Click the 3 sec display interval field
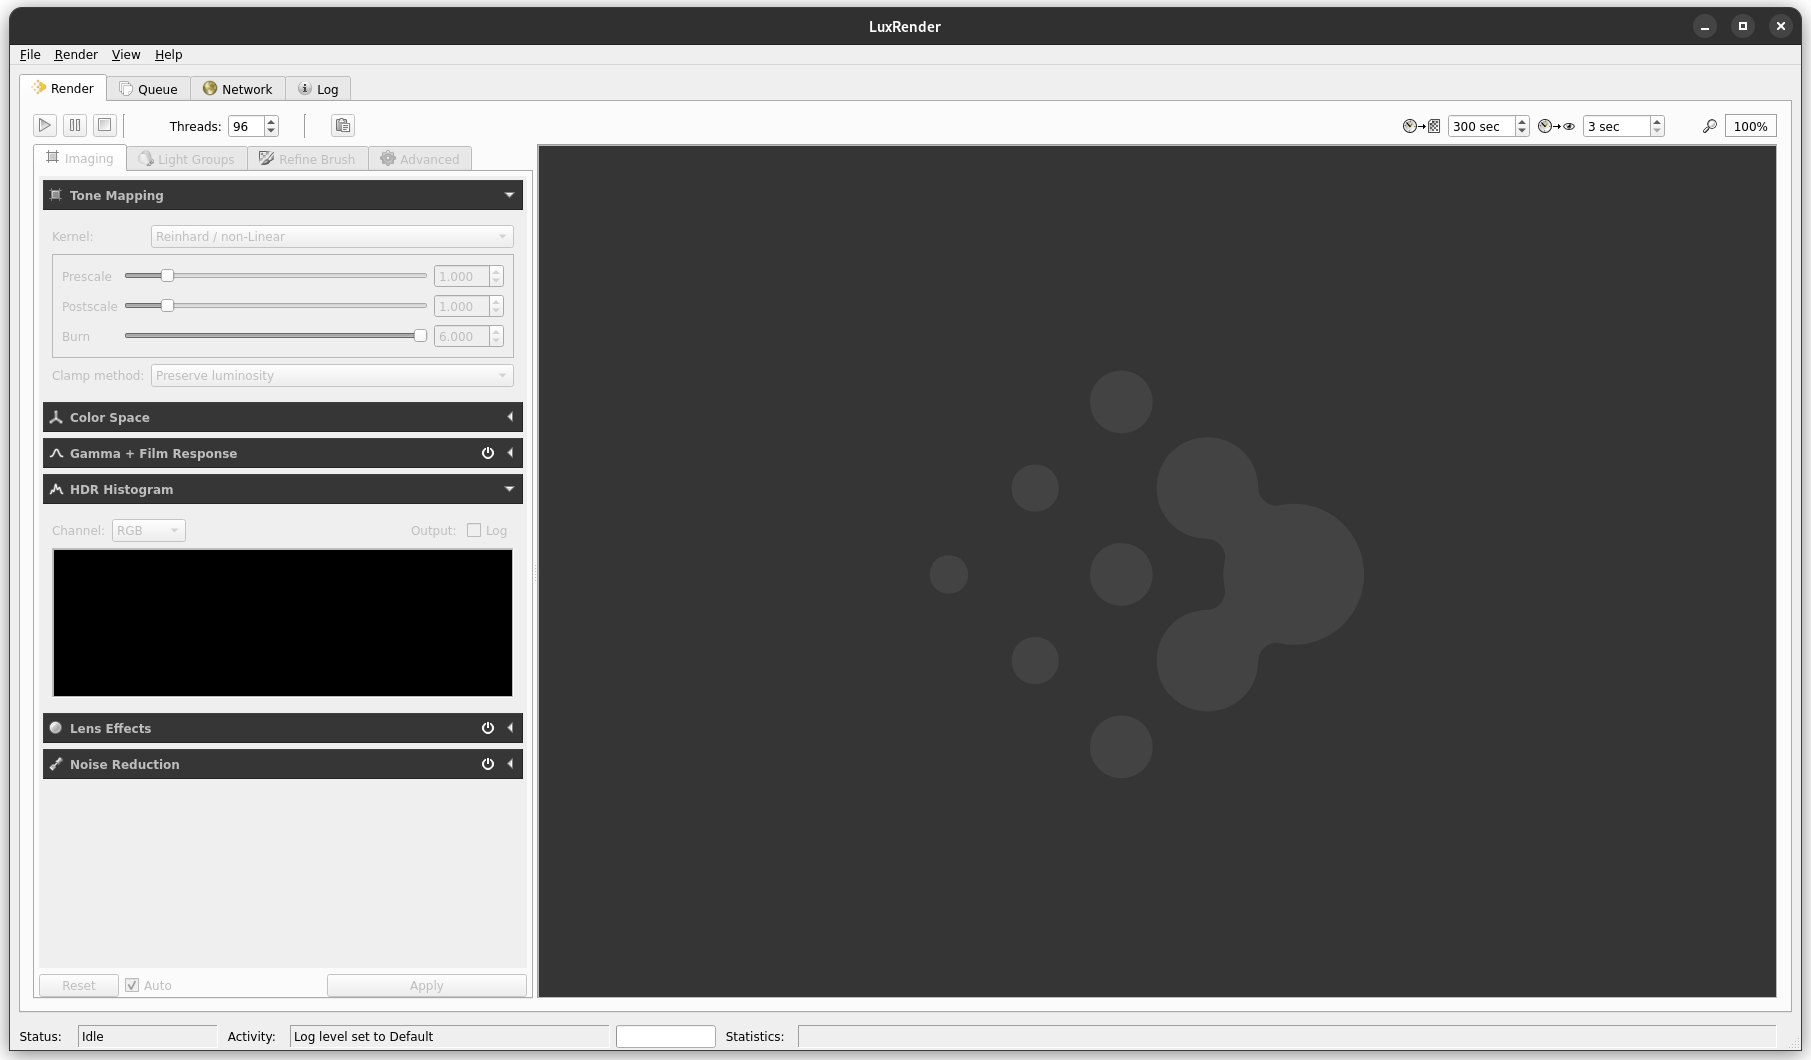 pyautogui.click(x=1616, y=126)
